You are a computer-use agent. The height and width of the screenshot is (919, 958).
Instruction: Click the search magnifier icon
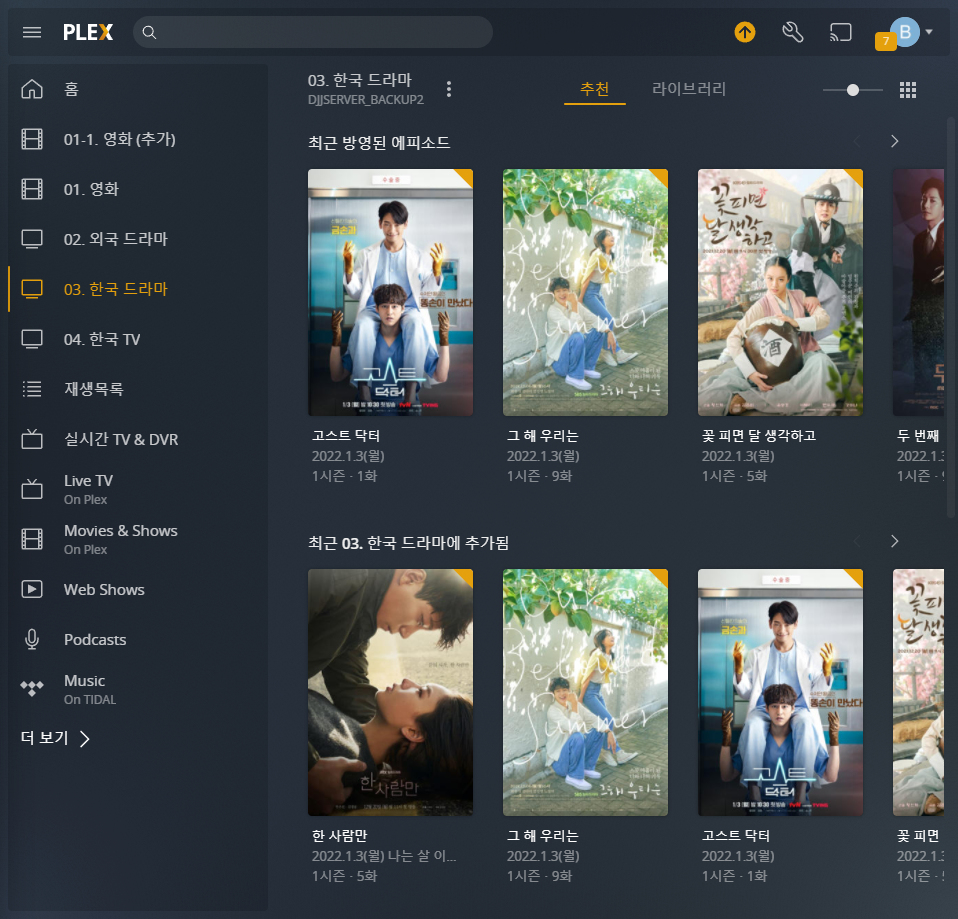149,32
